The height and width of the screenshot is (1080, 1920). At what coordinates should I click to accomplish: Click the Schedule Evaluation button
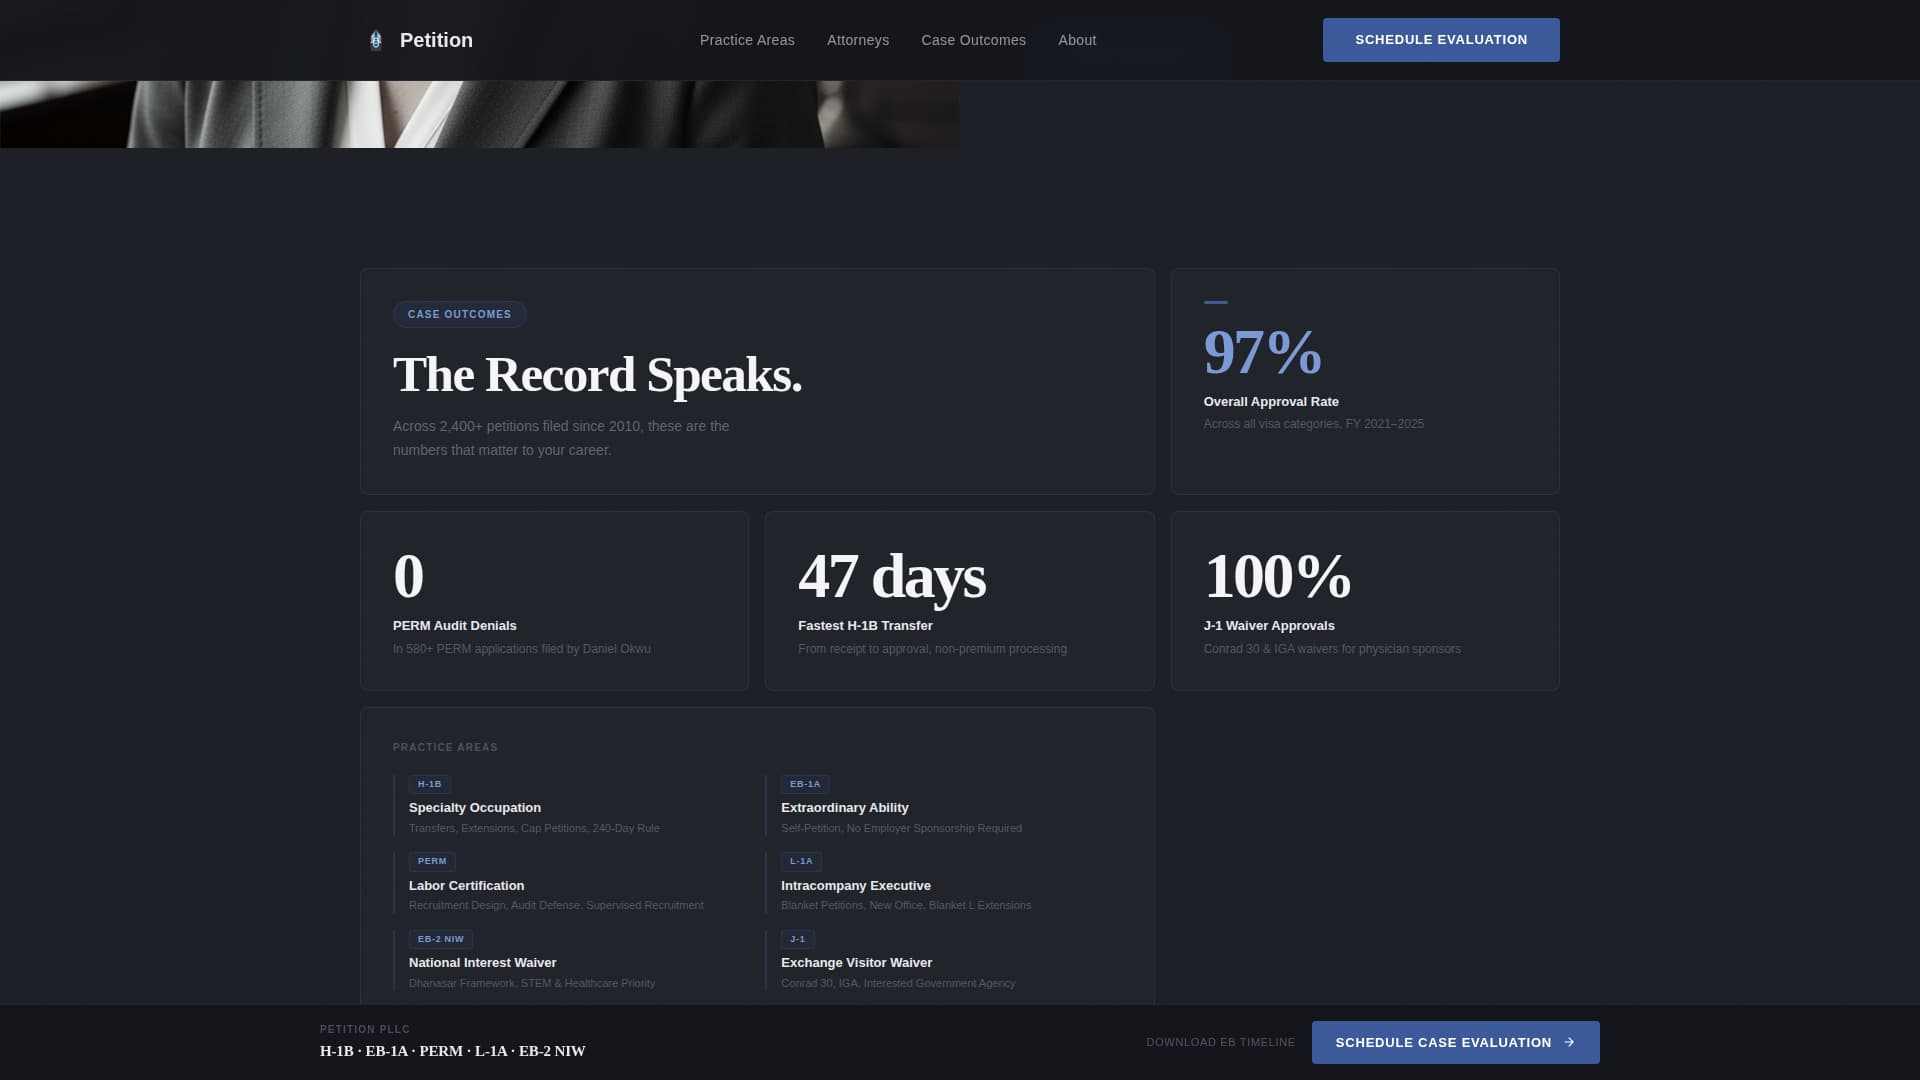(x=1441, y=40)
